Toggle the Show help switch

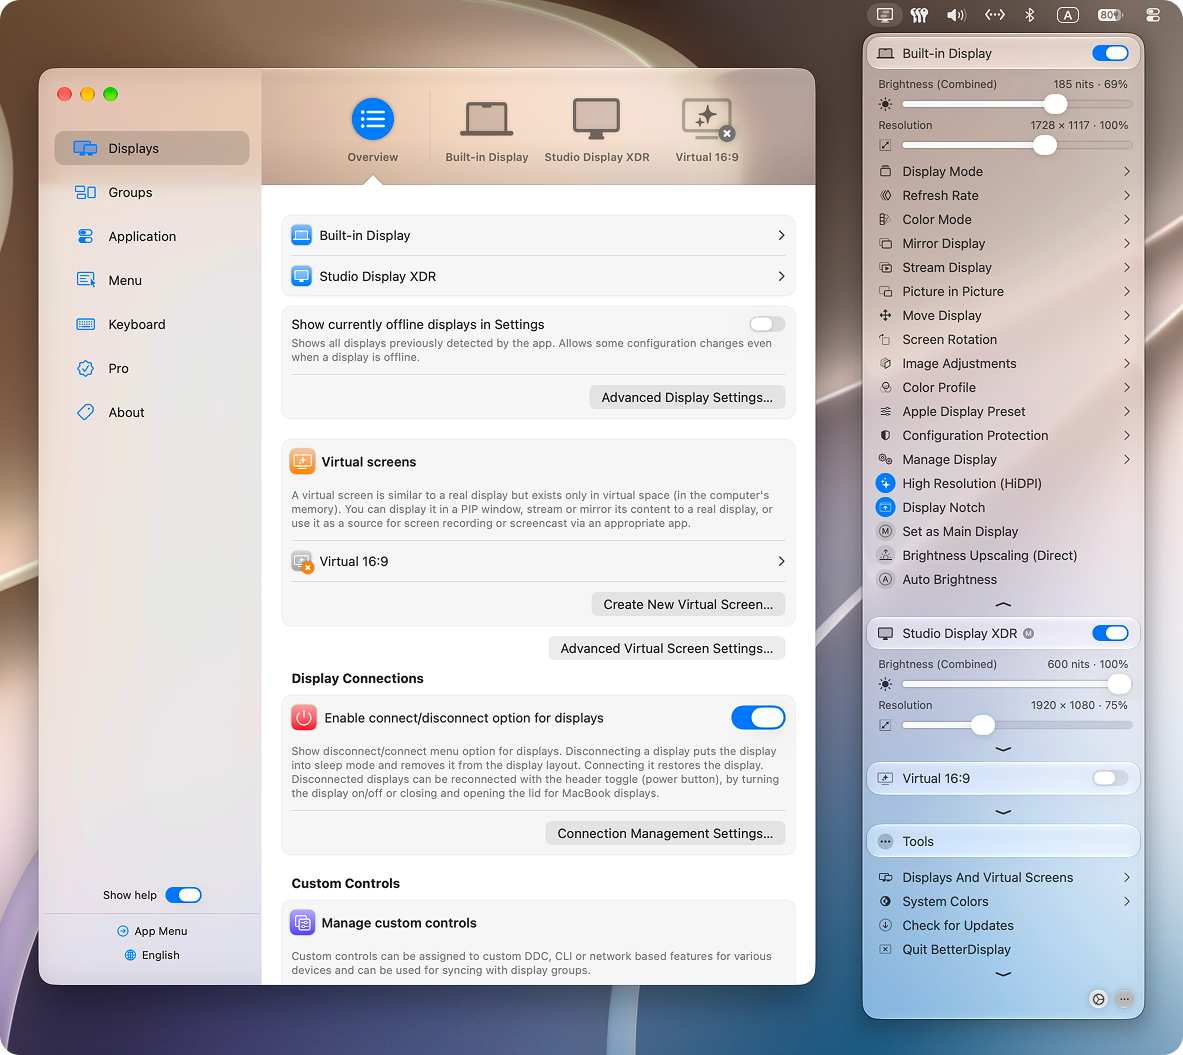tap(183, 895)
